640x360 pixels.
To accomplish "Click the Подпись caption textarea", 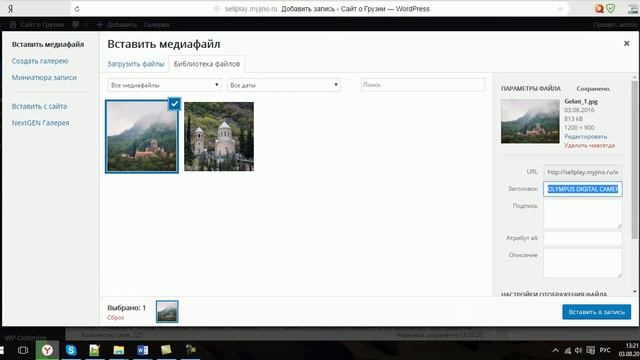I will [x=582, y=213].
